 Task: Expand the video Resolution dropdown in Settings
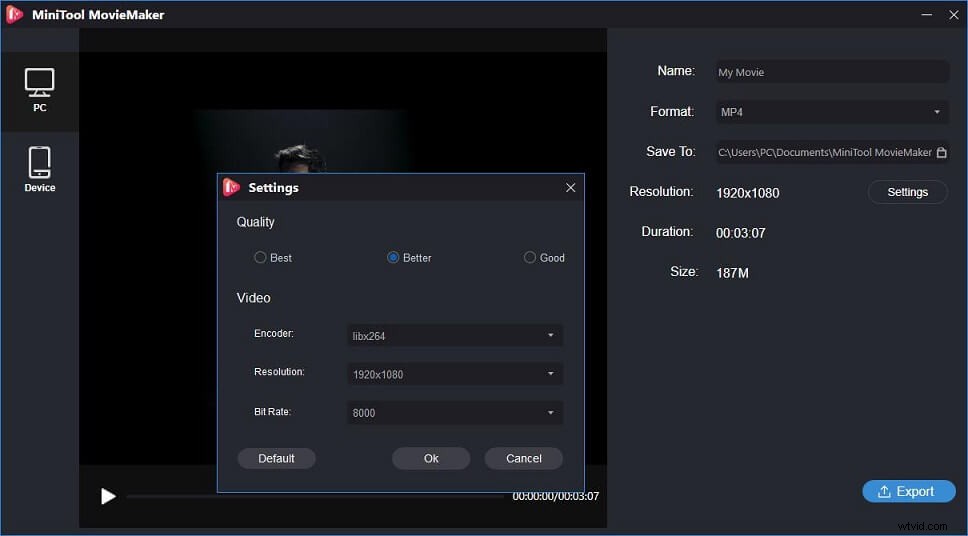pyautogui.click(x=454, y=374)
